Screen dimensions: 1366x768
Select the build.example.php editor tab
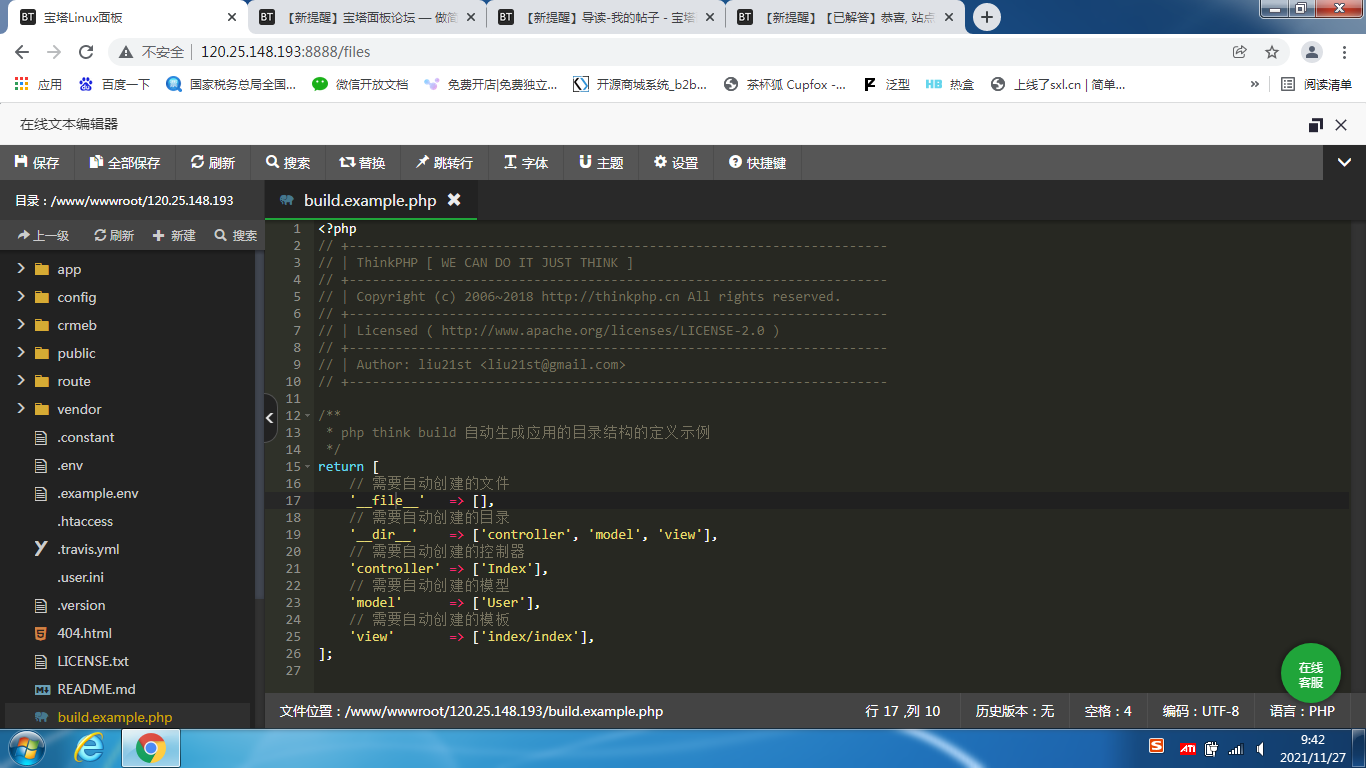point(370,200)
